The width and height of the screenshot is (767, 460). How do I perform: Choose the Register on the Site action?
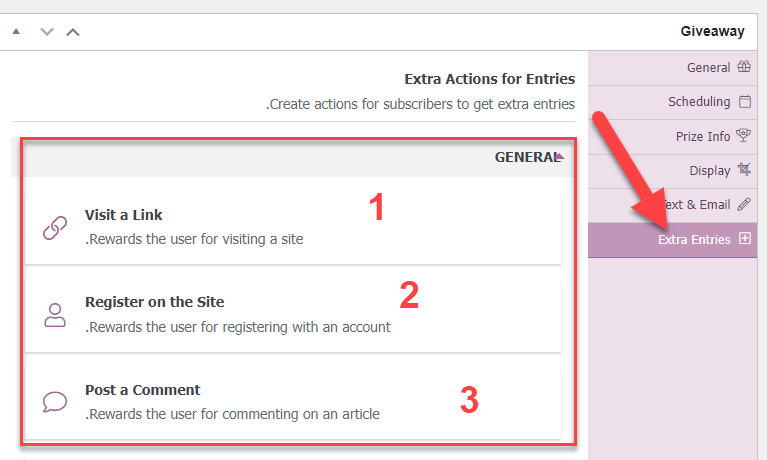coord(154,302)
